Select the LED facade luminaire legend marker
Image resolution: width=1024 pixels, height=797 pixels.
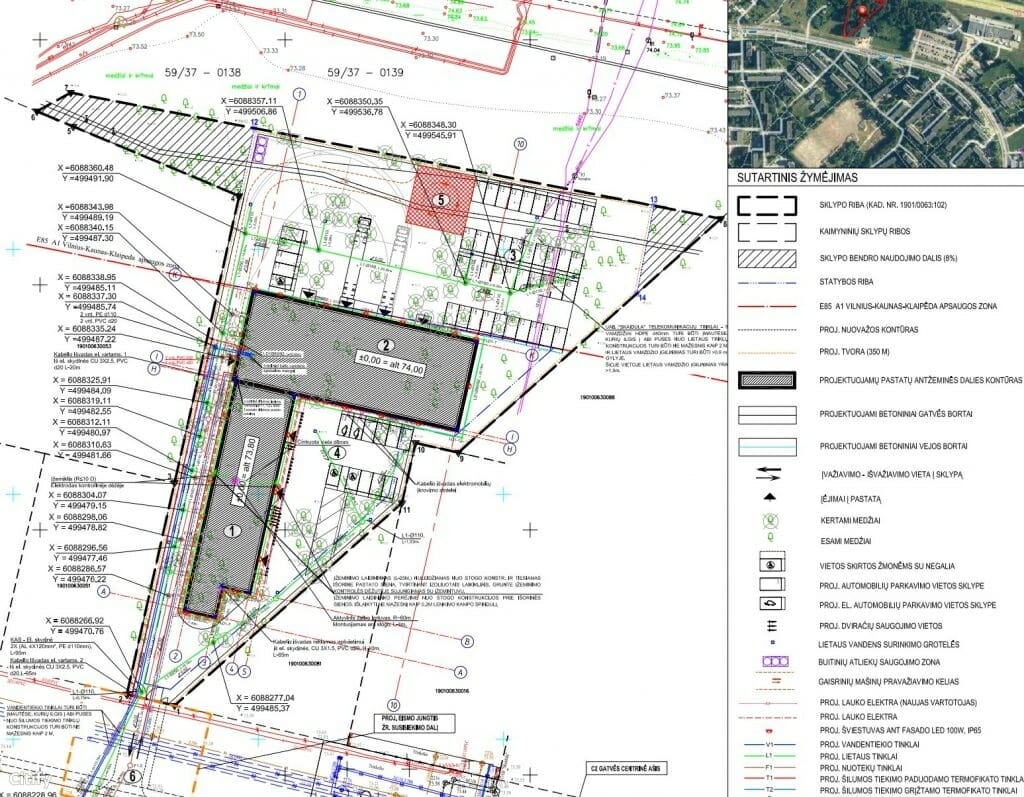[769, 730]
